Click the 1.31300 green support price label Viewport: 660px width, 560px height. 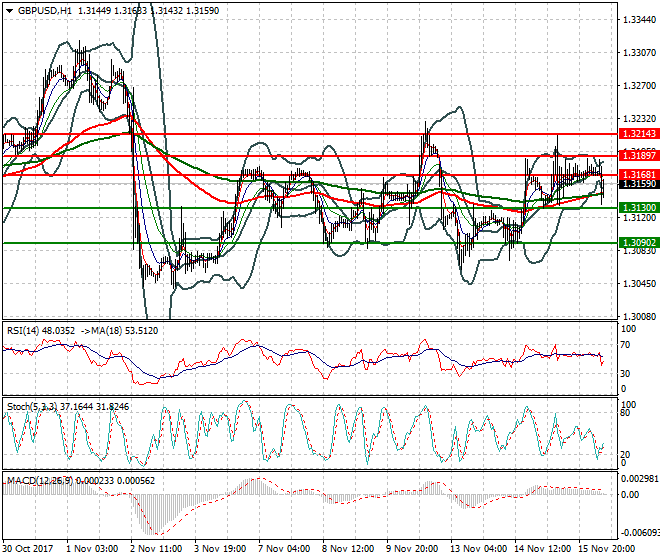[639, 208]
